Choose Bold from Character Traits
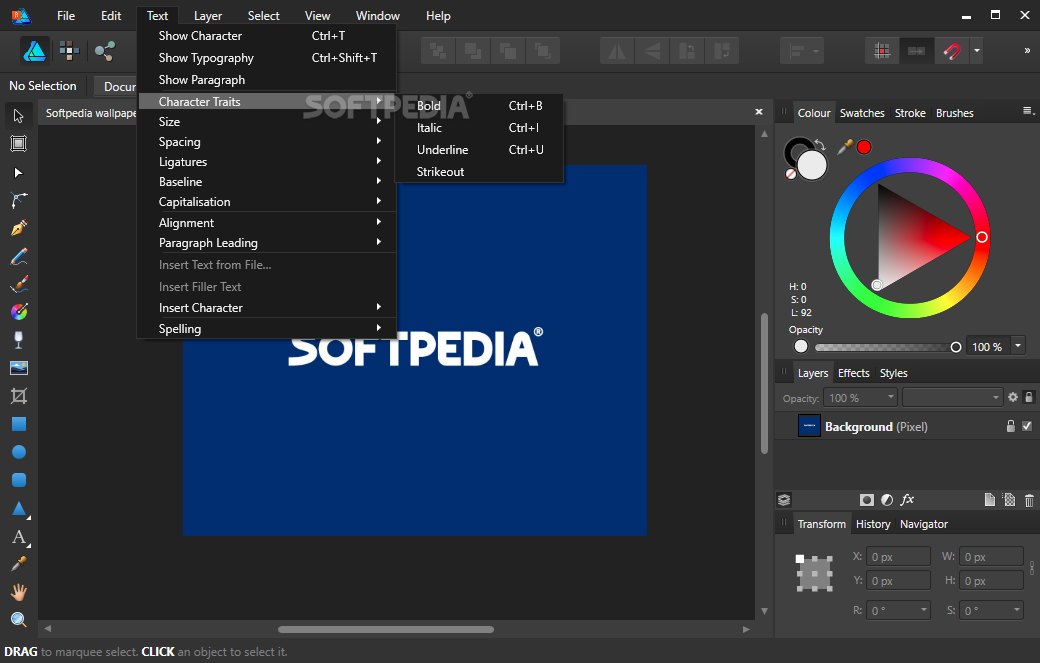 pos(479,105)
